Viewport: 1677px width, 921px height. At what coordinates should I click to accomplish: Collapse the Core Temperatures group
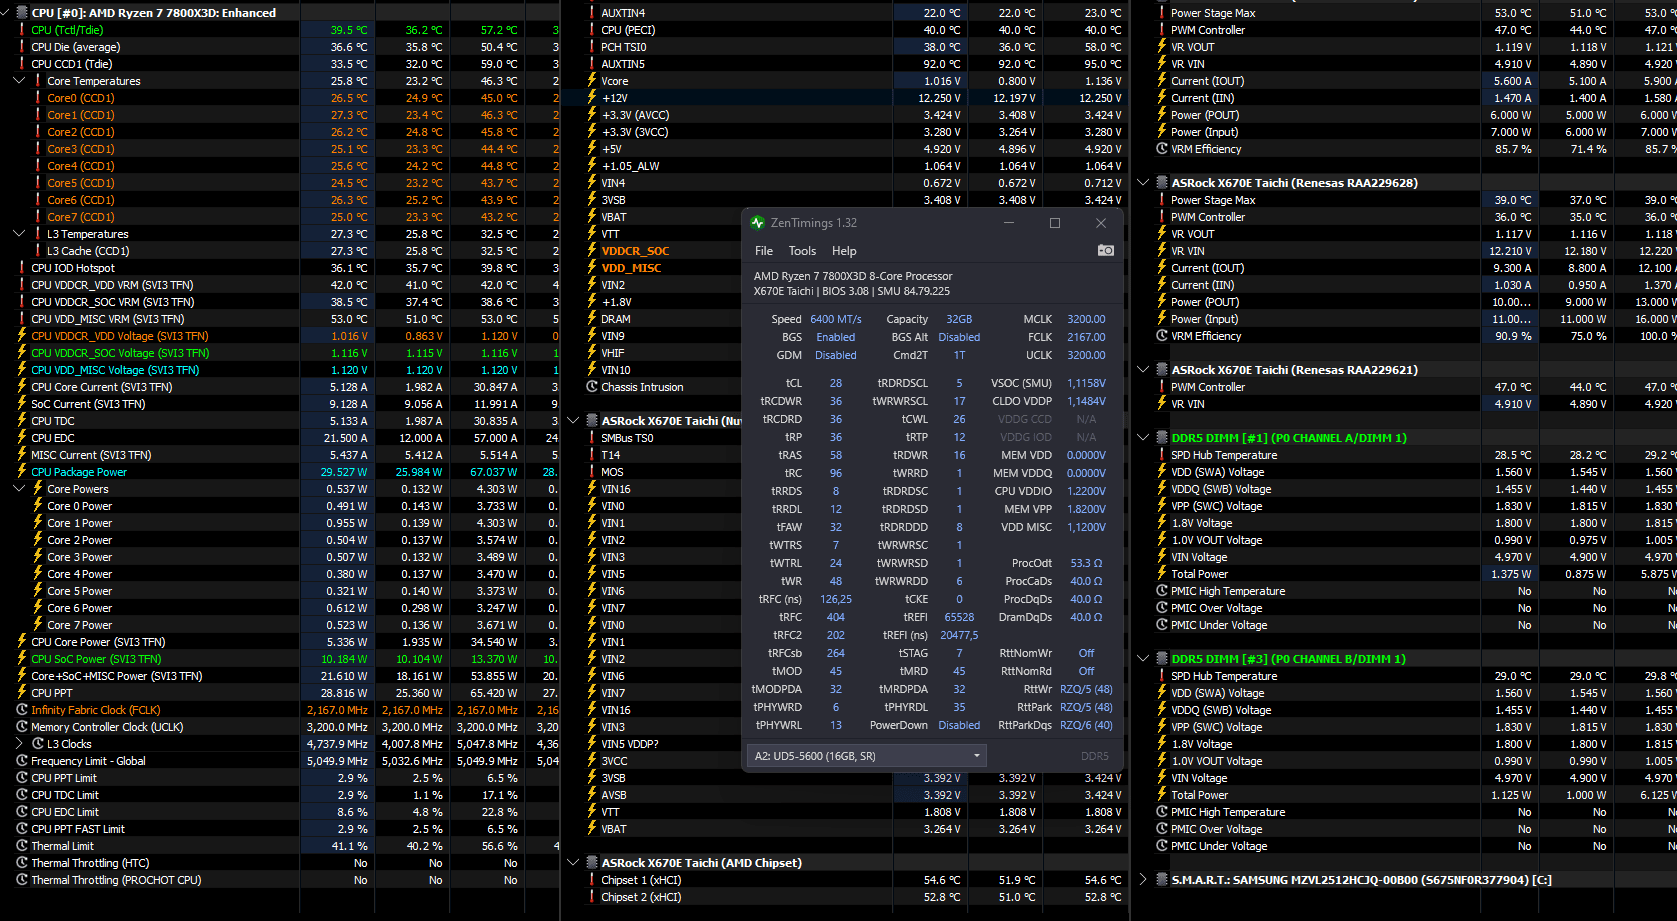(19, 81)
